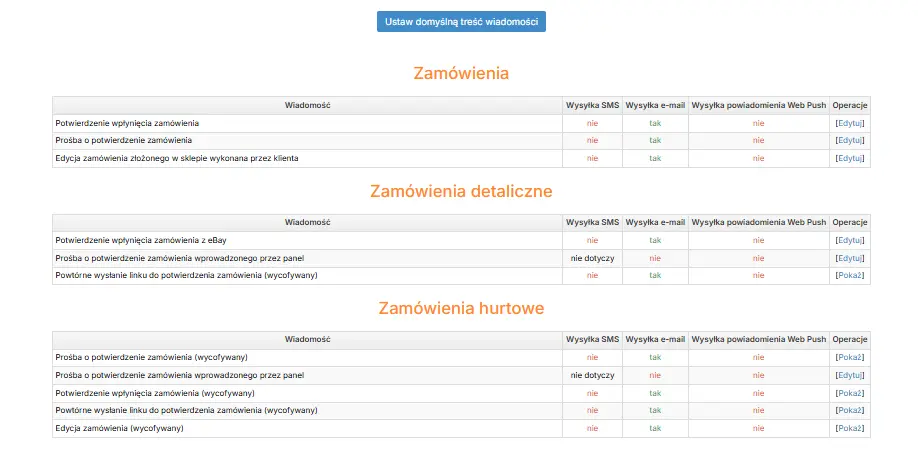
Task: Click the 'Operacje' column header in the first table
Action: (850, 105)
